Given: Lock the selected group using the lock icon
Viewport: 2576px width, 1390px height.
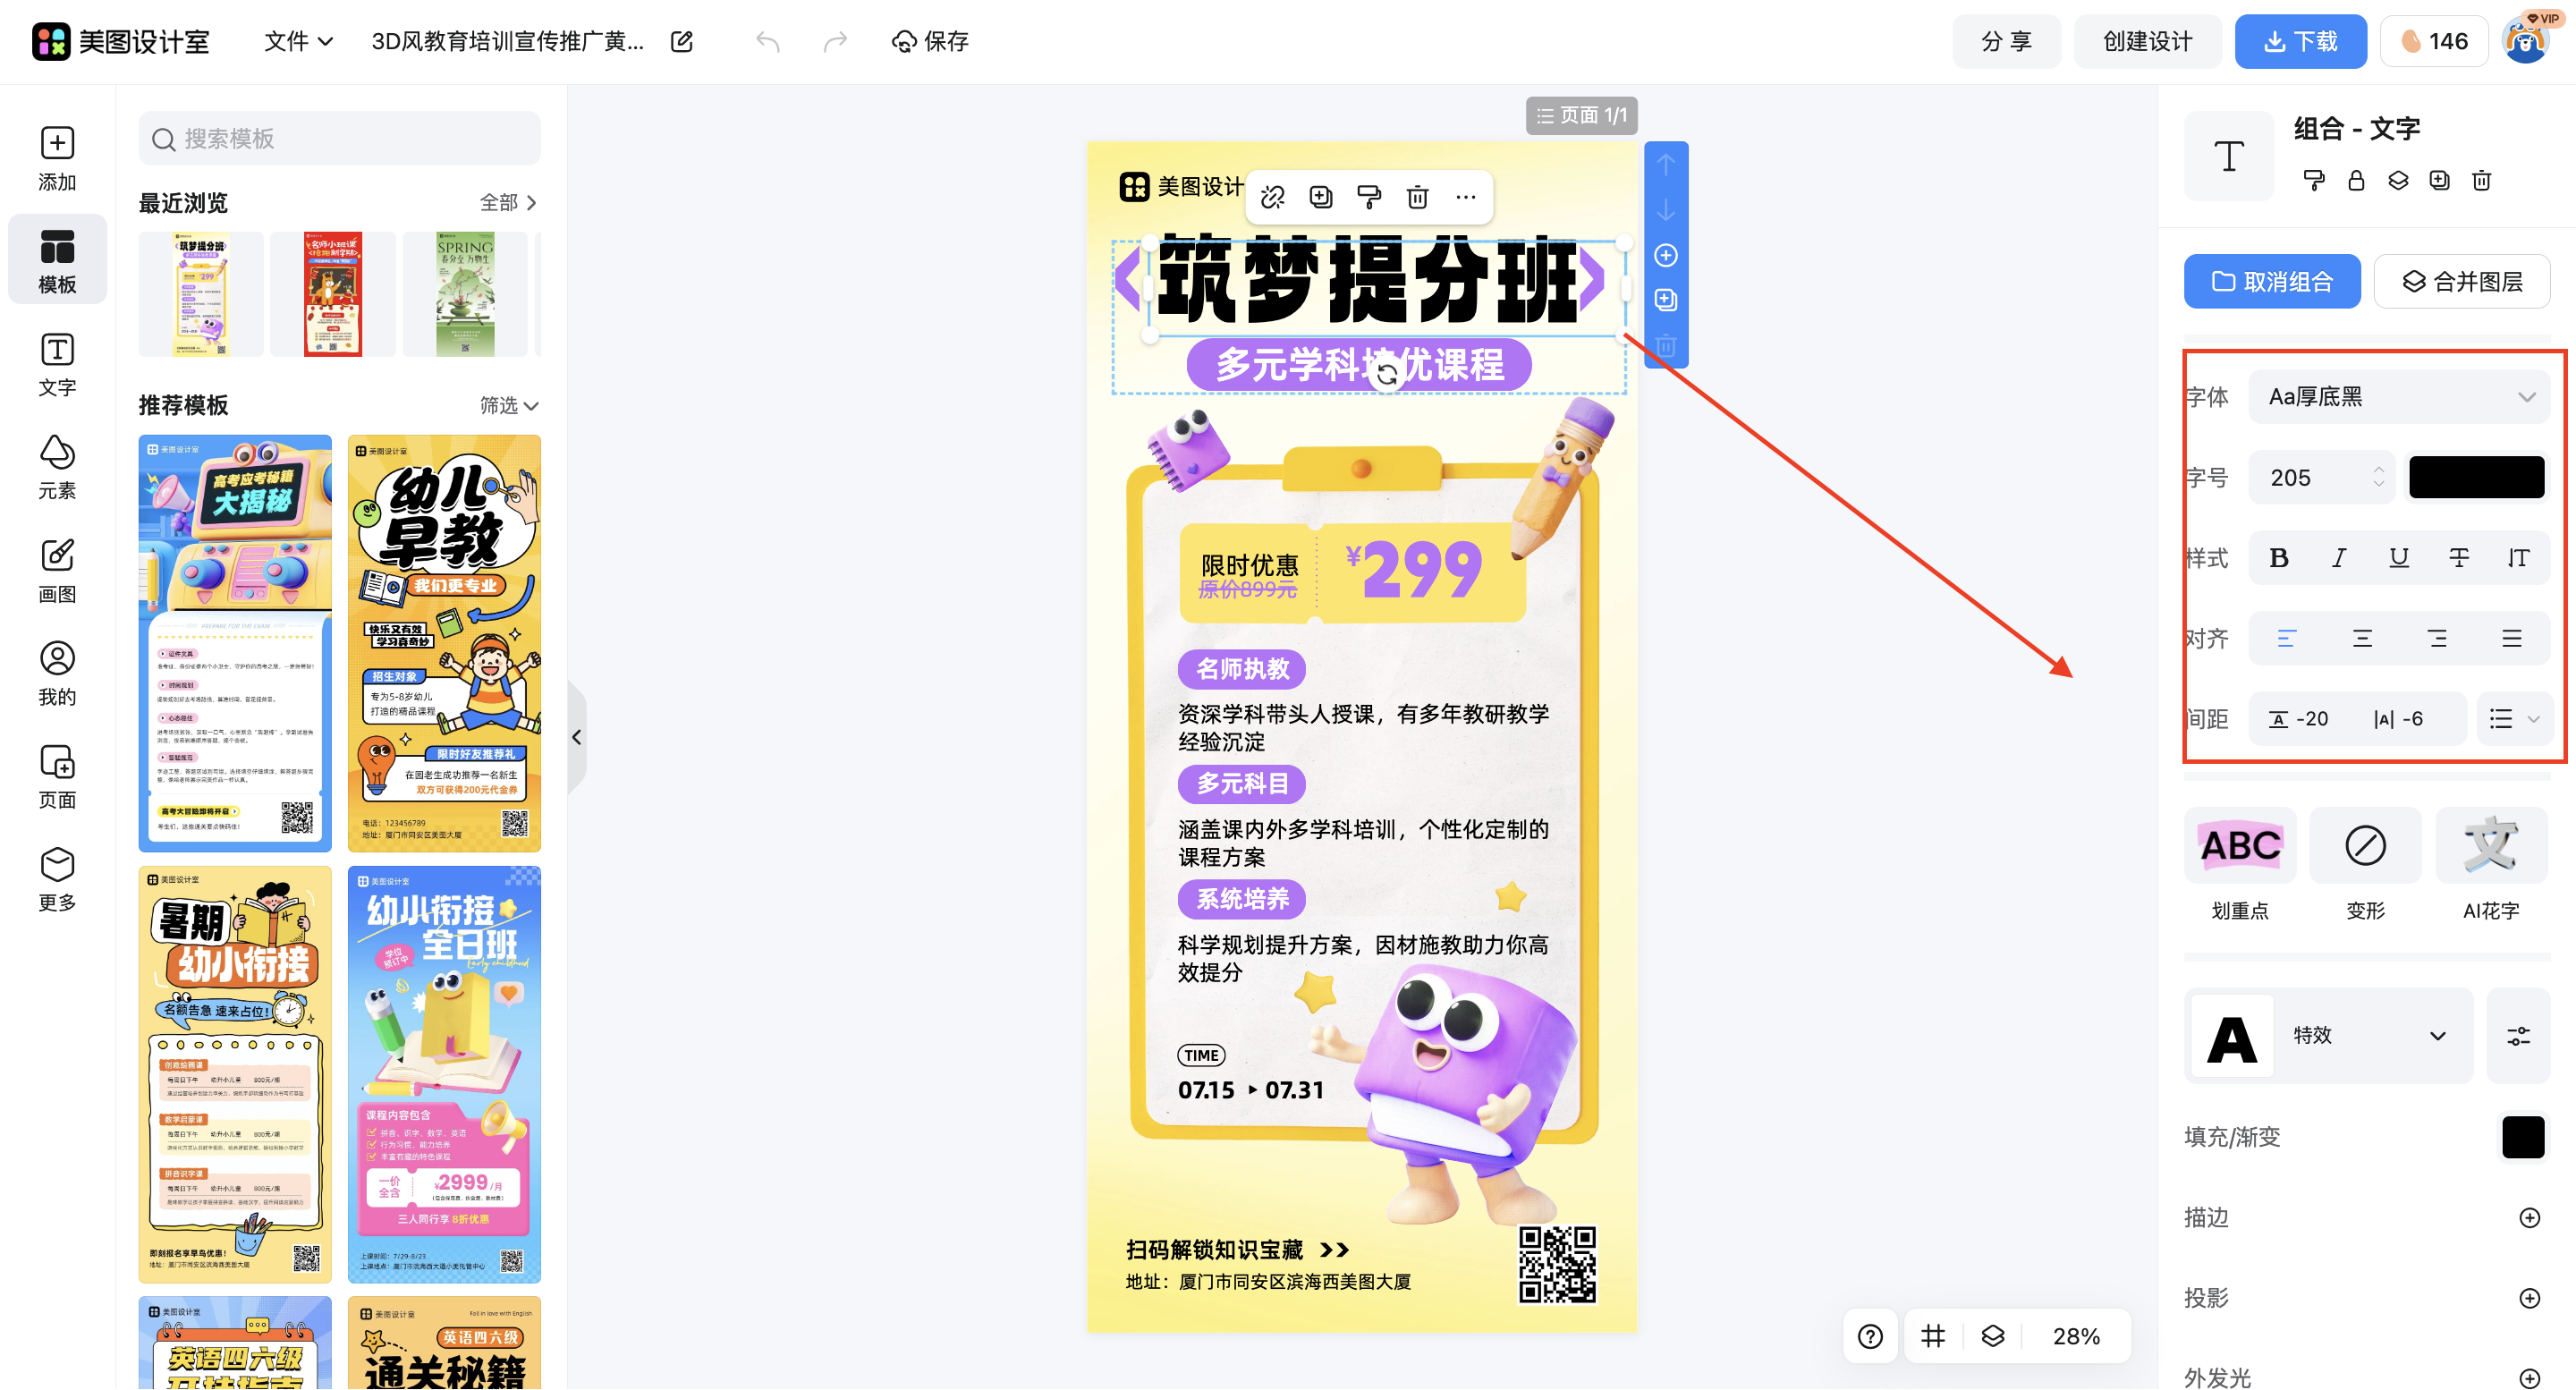Looking at the screenshot, I should 2356,181.
